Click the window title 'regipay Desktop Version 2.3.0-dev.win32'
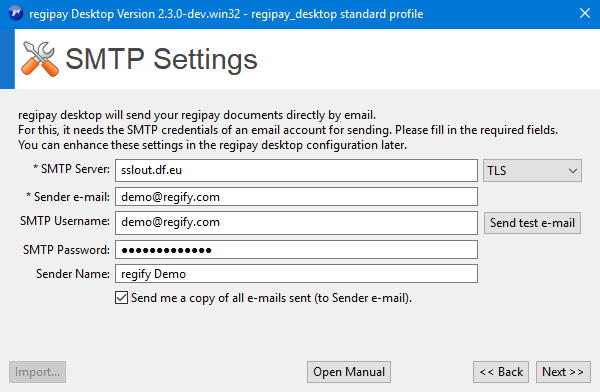The height and width of the screenshot is (392, 600). click(226, 14)
